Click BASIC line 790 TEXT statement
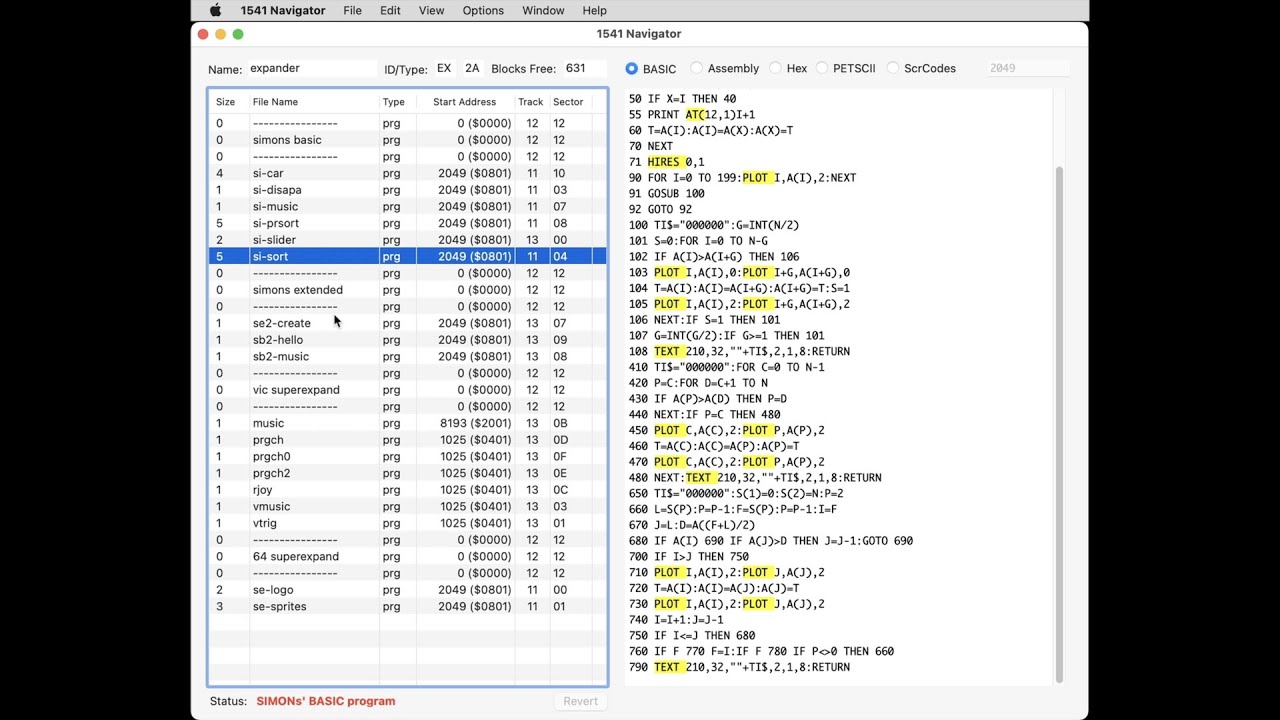This screenshot has width=1280, height=720. 739,667
